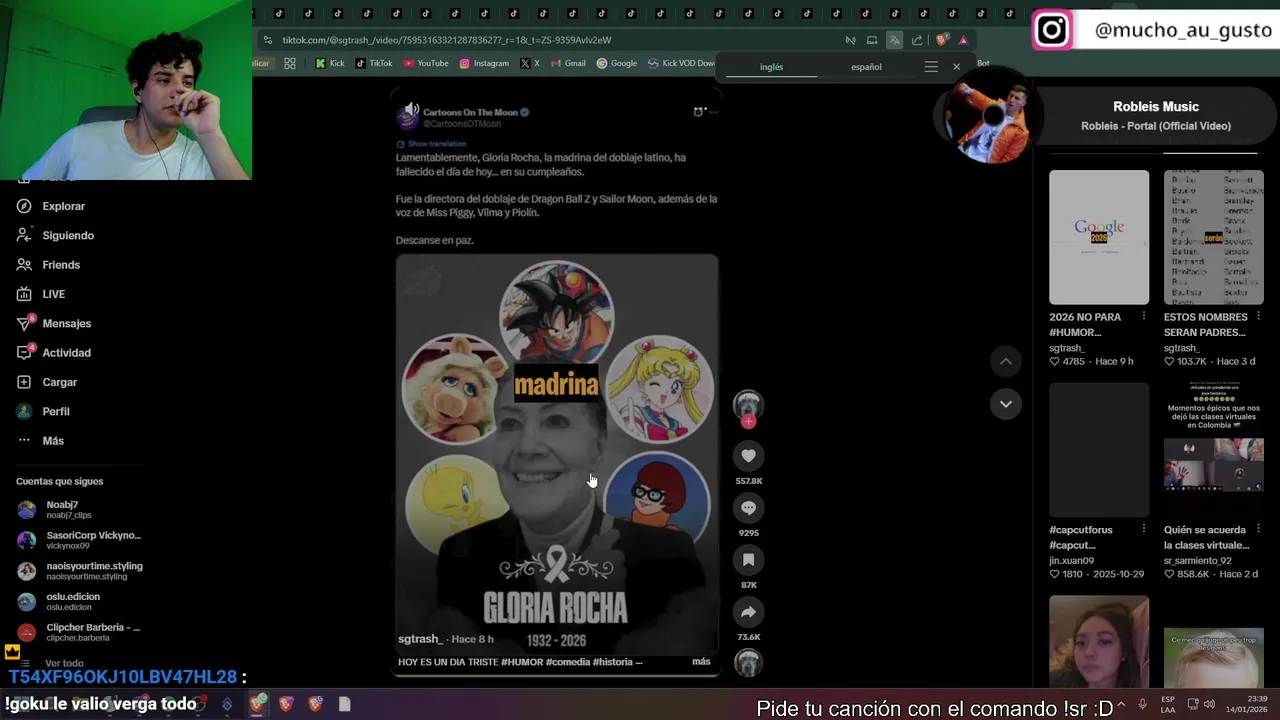Go to previous video arrow

pos(1006,361)
